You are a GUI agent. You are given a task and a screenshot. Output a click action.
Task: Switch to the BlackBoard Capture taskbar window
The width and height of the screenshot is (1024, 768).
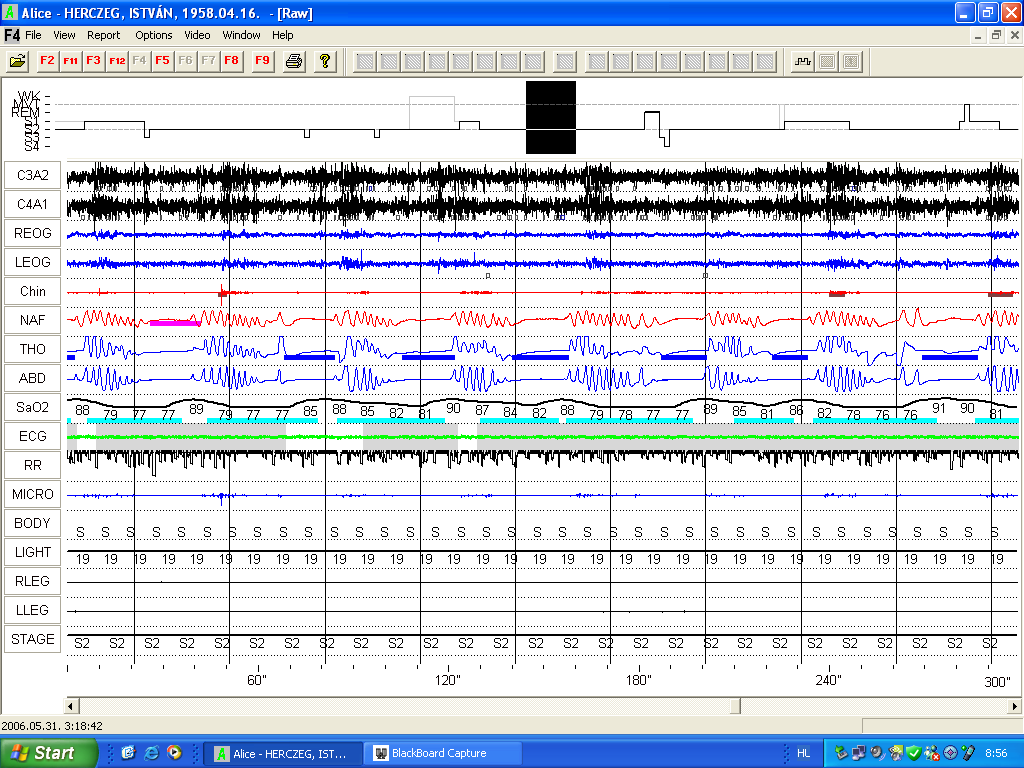tap(443, 754)
